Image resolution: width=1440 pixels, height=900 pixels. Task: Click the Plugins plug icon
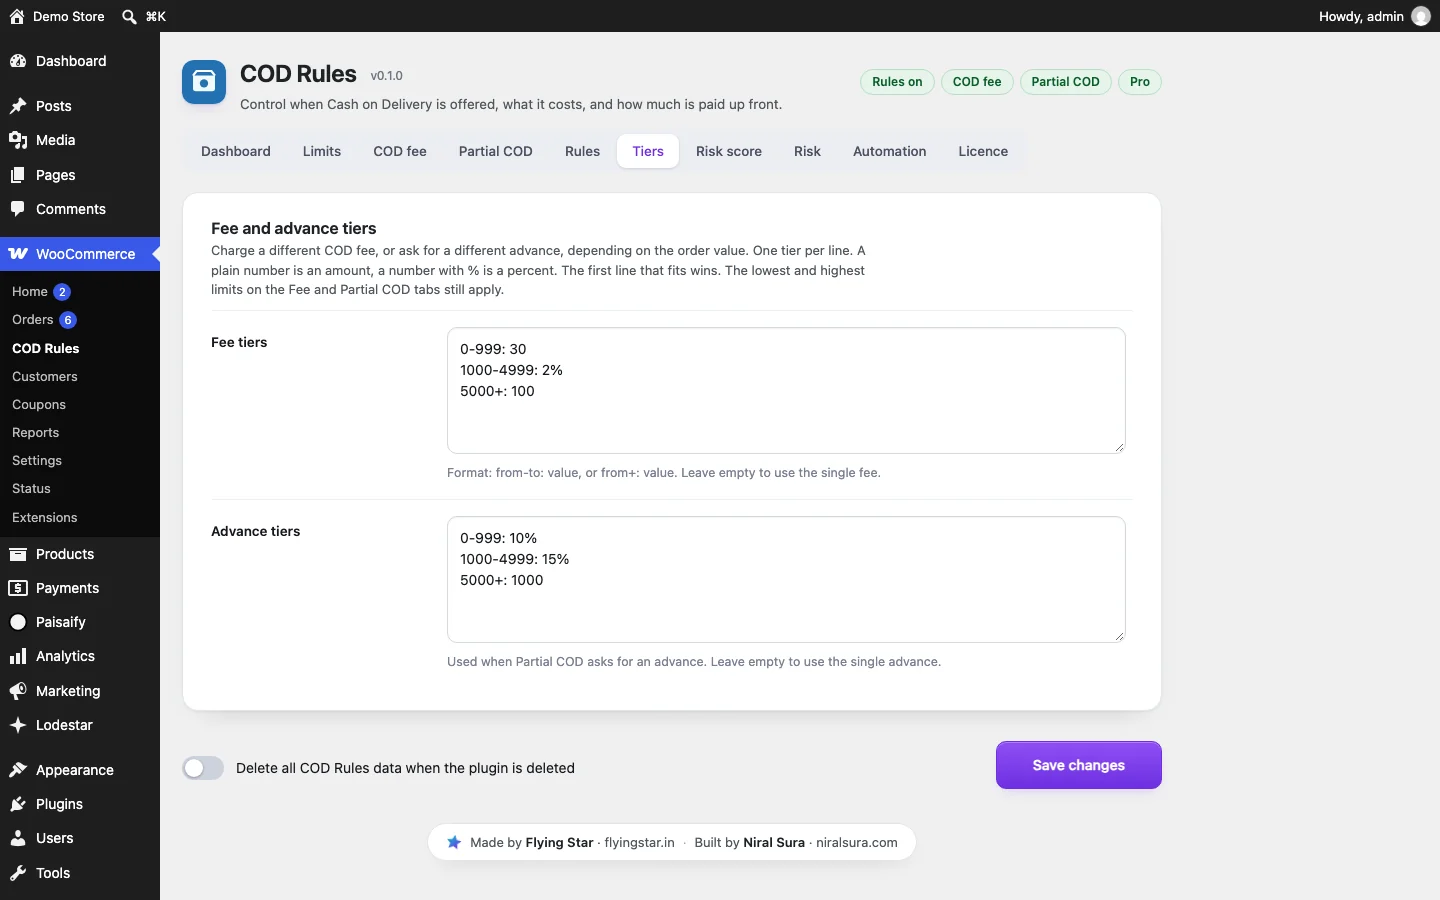(x=18, y=804)
